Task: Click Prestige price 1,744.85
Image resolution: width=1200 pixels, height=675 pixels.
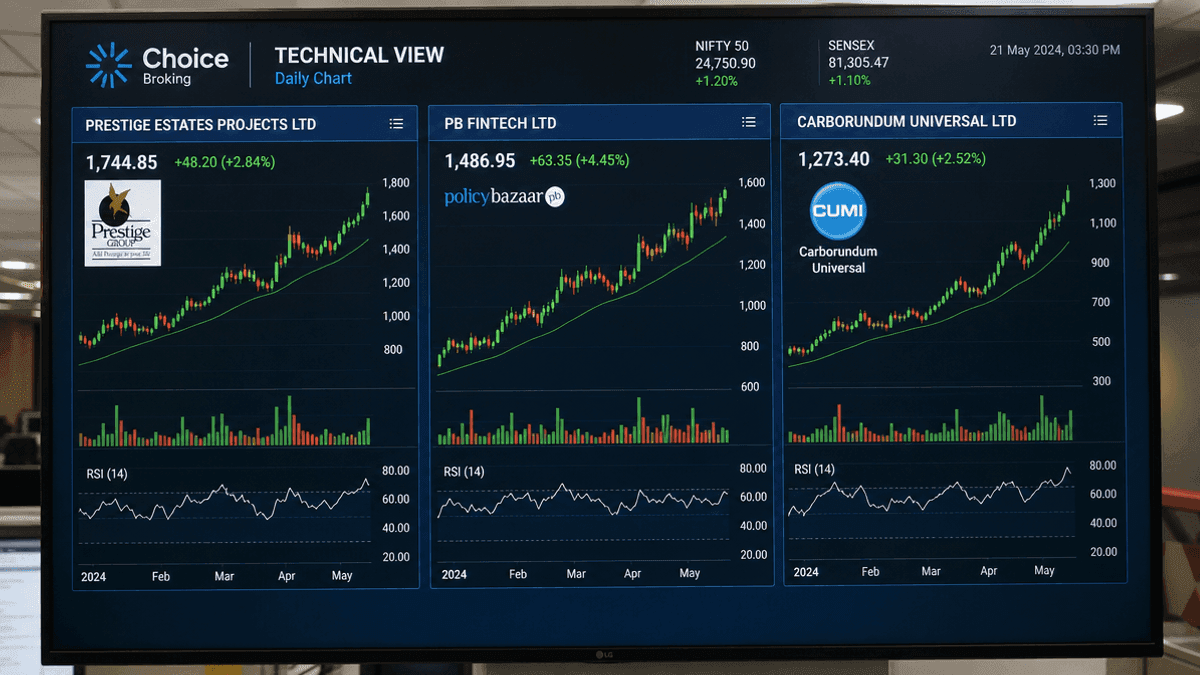Action: pyautogui.click(x=121, y=162)
